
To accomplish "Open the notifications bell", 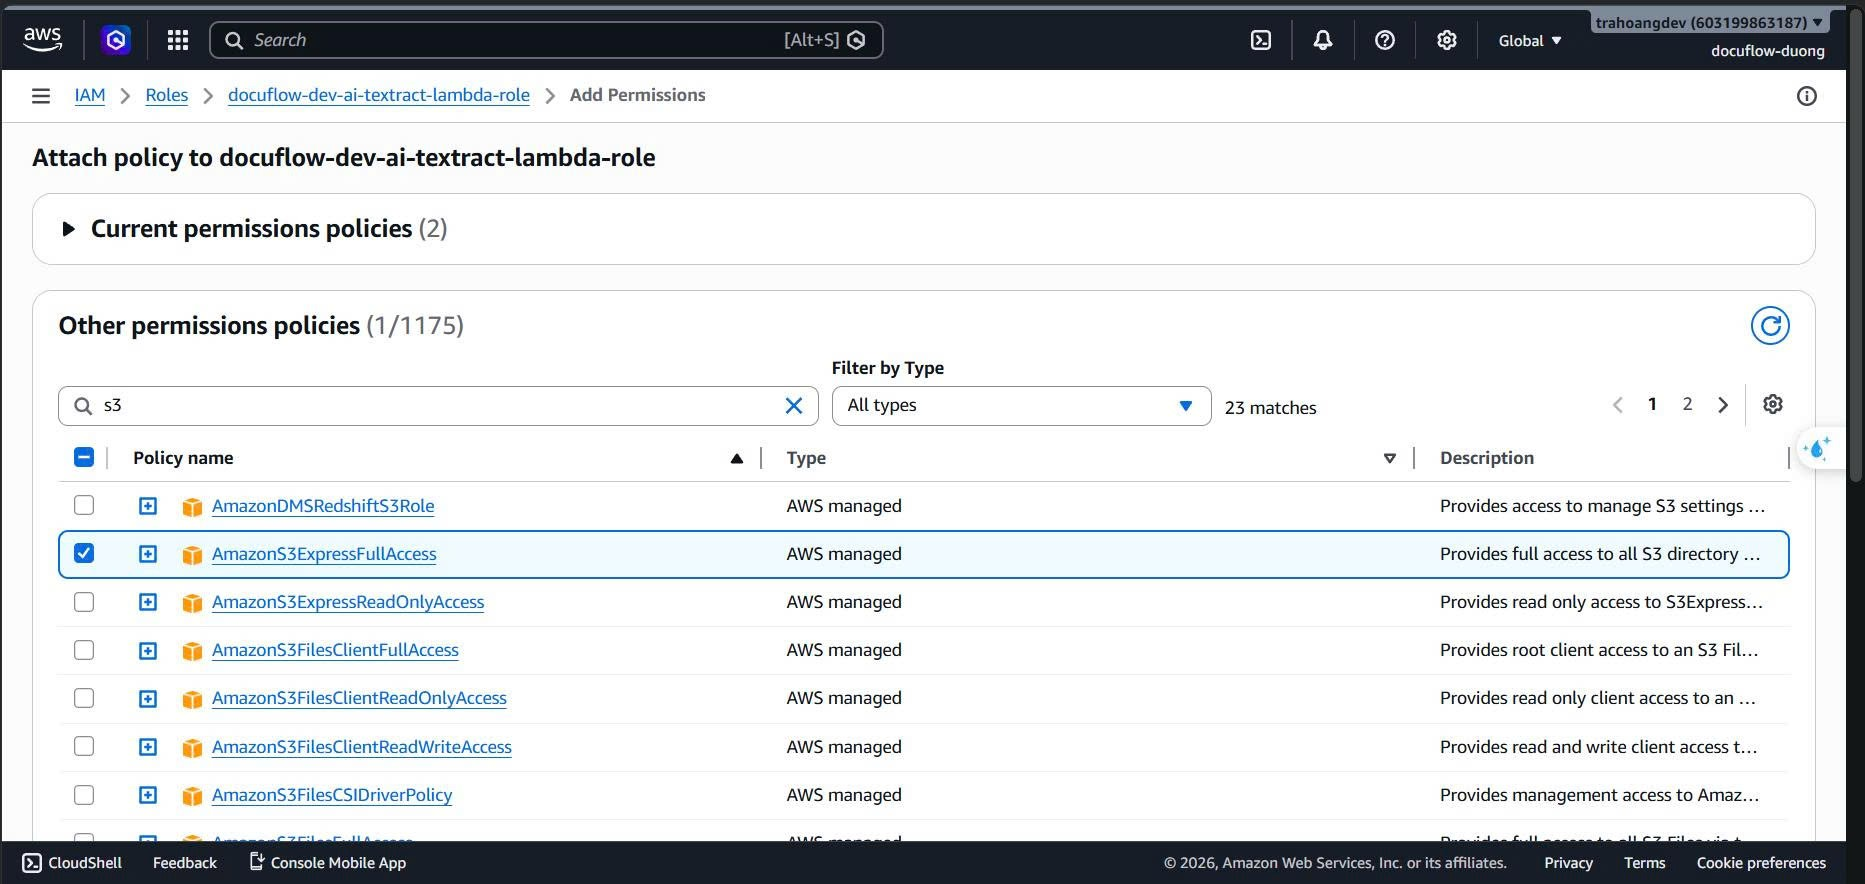I will [1323, 40].
